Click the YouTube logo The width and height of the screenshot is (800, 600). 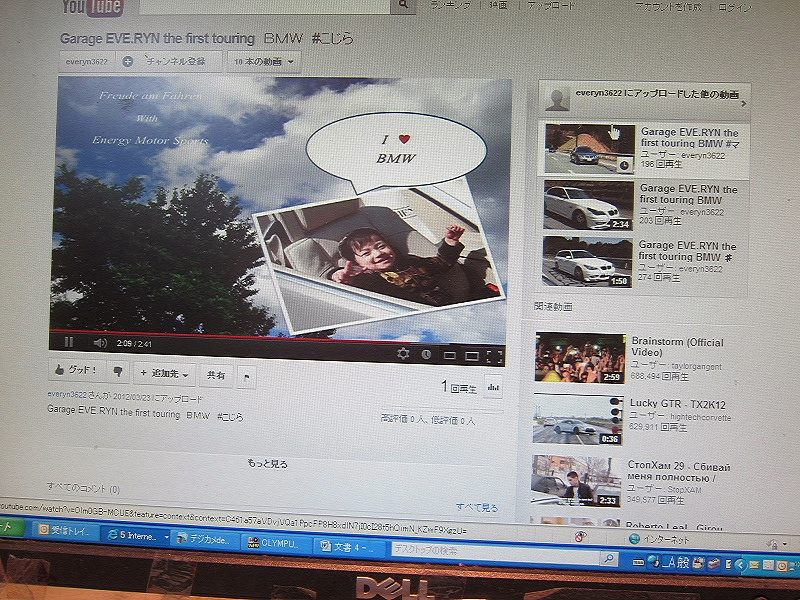click(x=92, y=7)
